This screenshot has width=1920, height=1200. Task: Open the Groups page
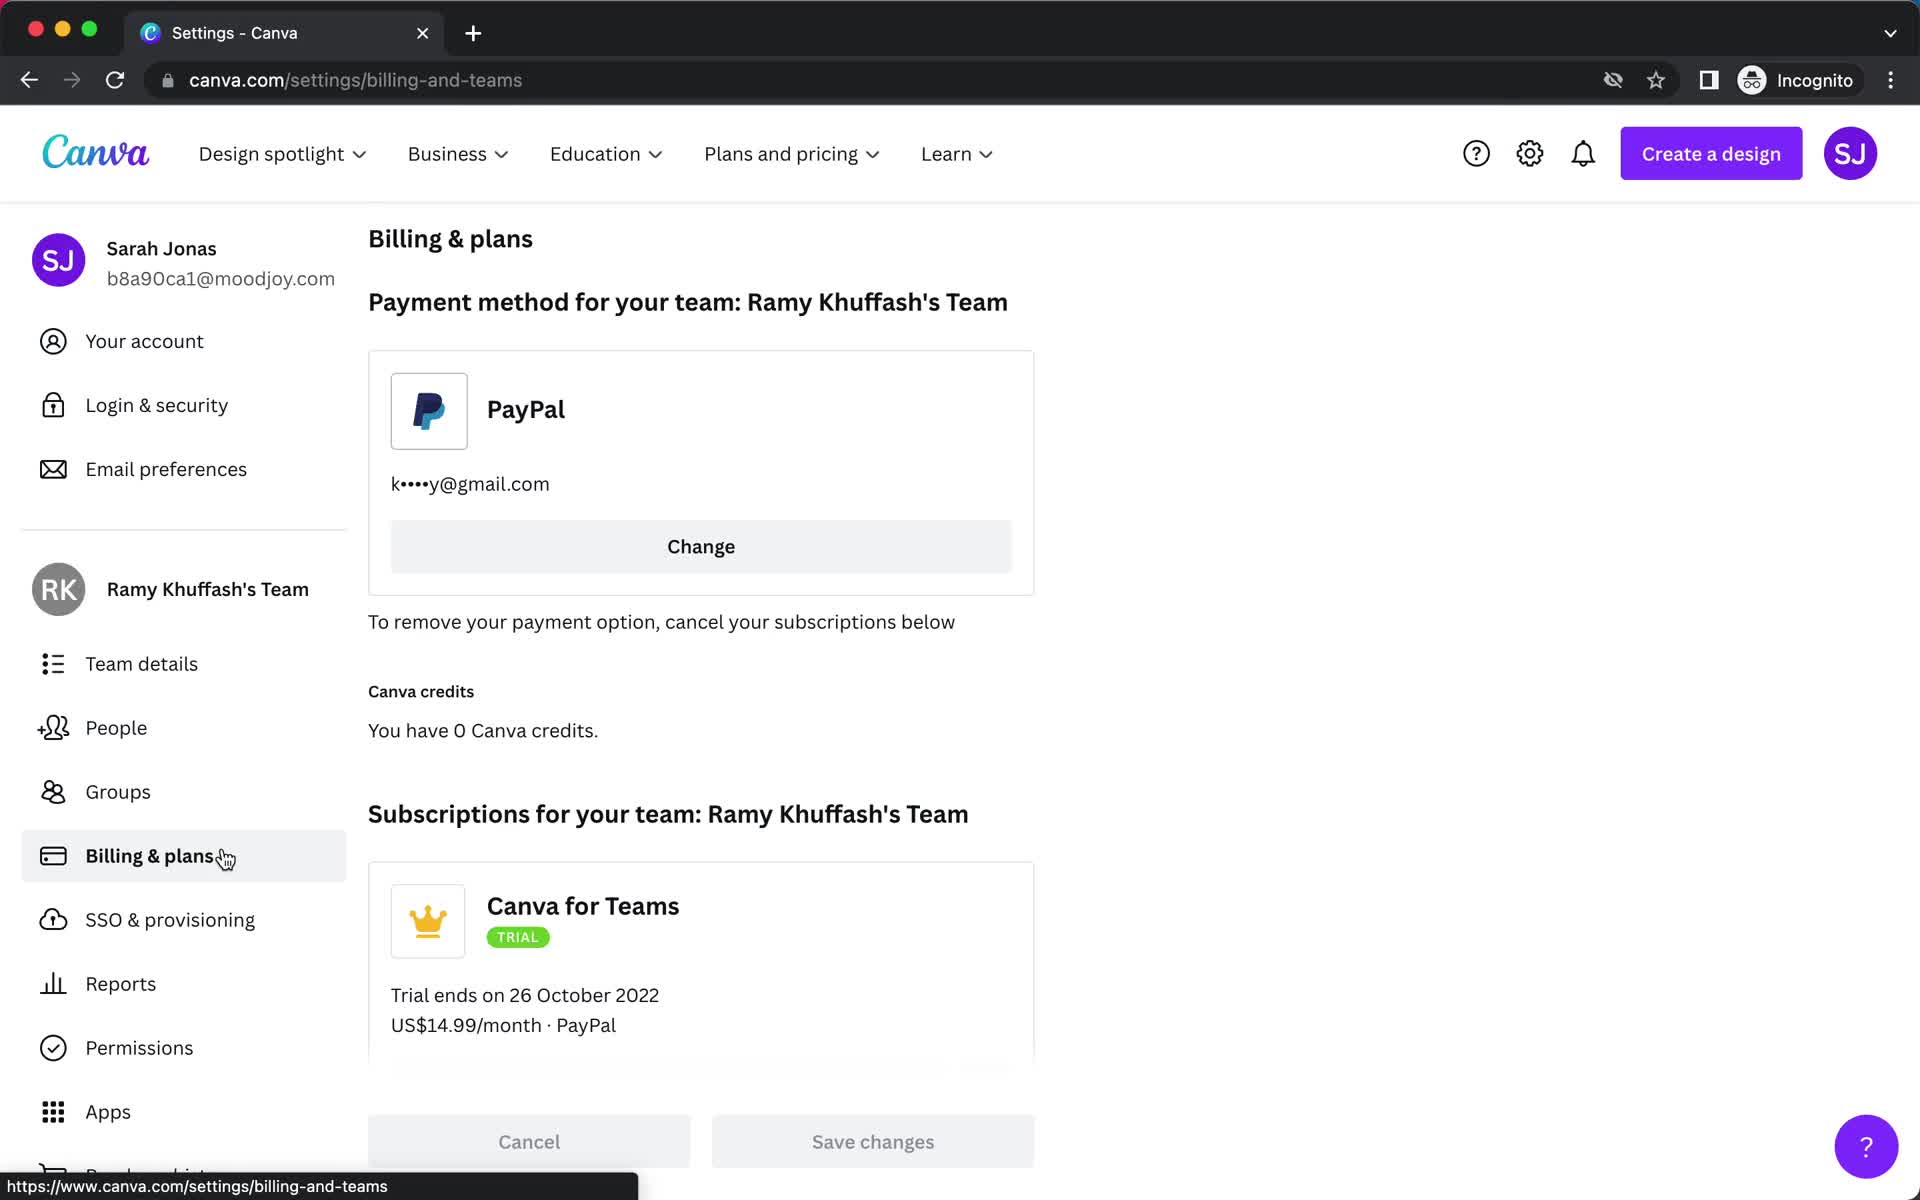click(184, 792)
